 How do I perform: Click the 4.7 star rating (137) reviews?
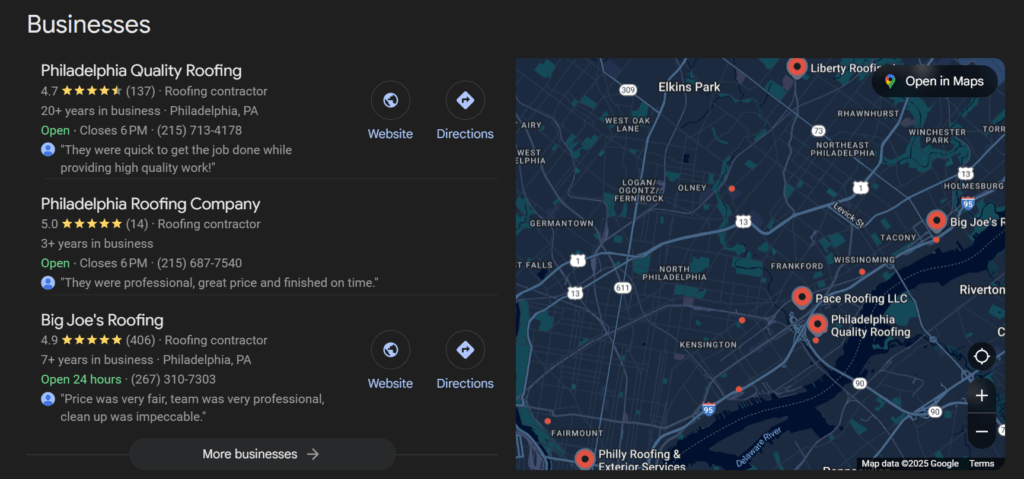coord(97,91)
